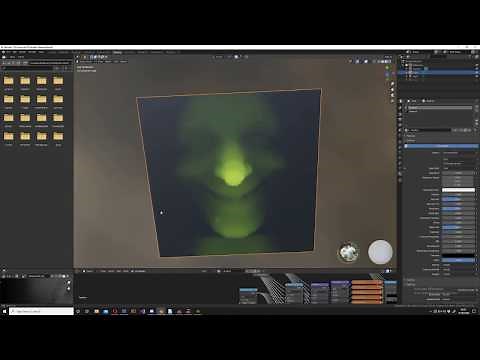Screen dimensions: 480x360
Task: Toggle viewport gizmo visibility button
Action: coord(357,61)
